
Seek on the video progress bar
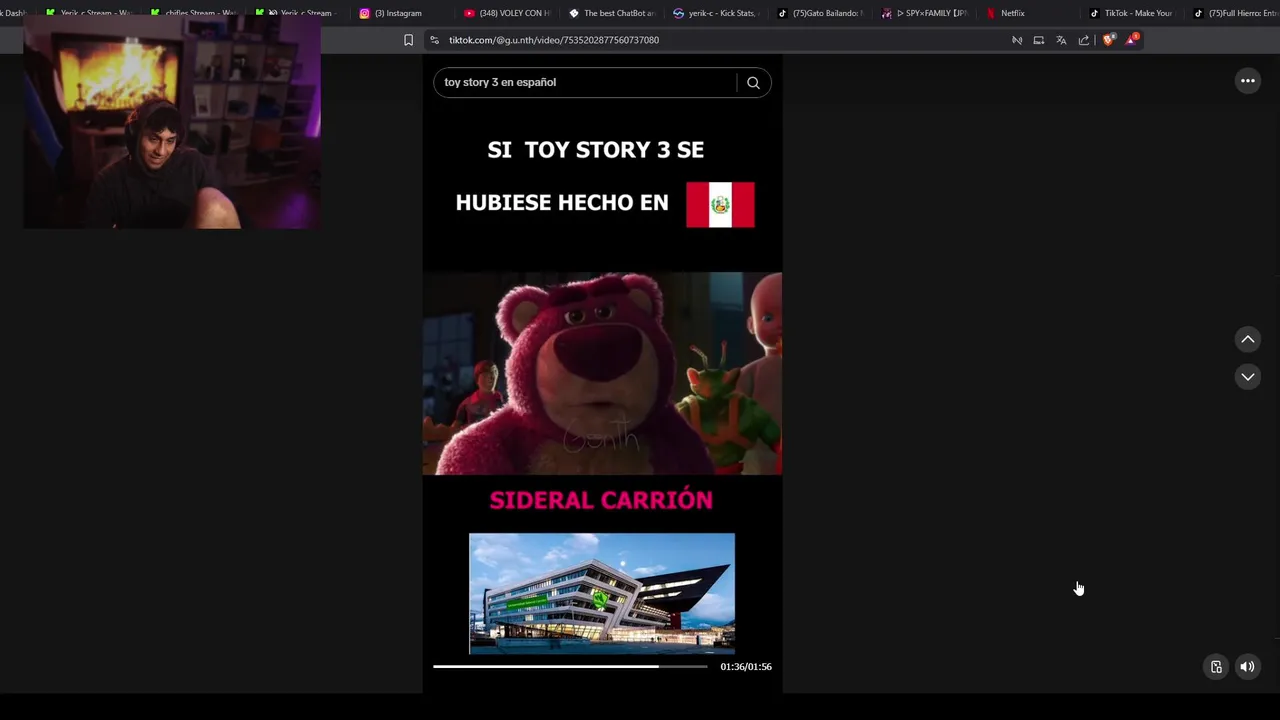click(x=570, y=666)
